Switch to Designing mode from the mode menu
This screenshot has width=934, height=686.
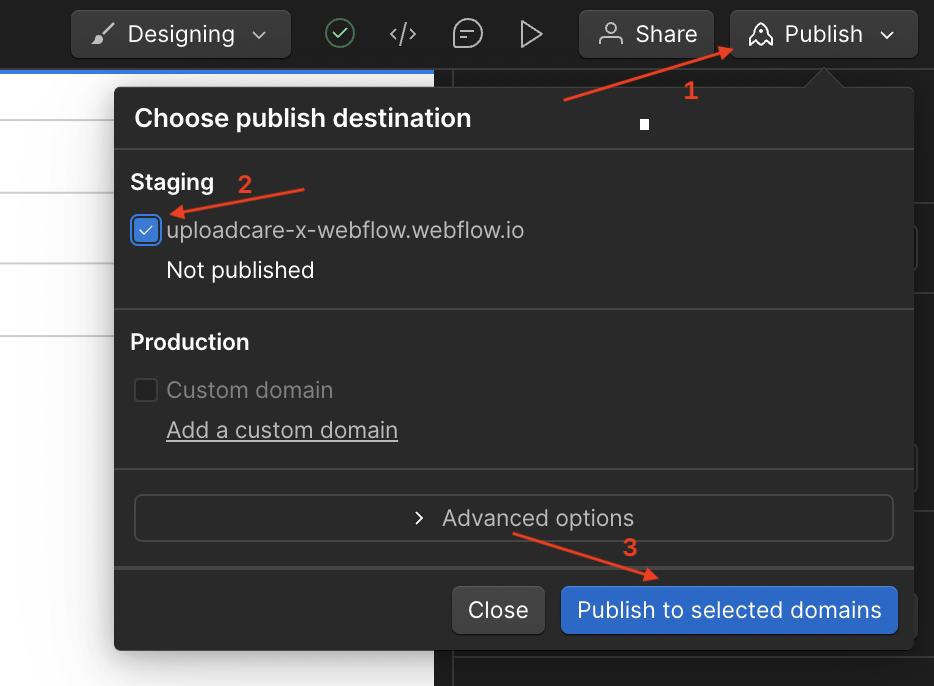click(x=180, y=33)
